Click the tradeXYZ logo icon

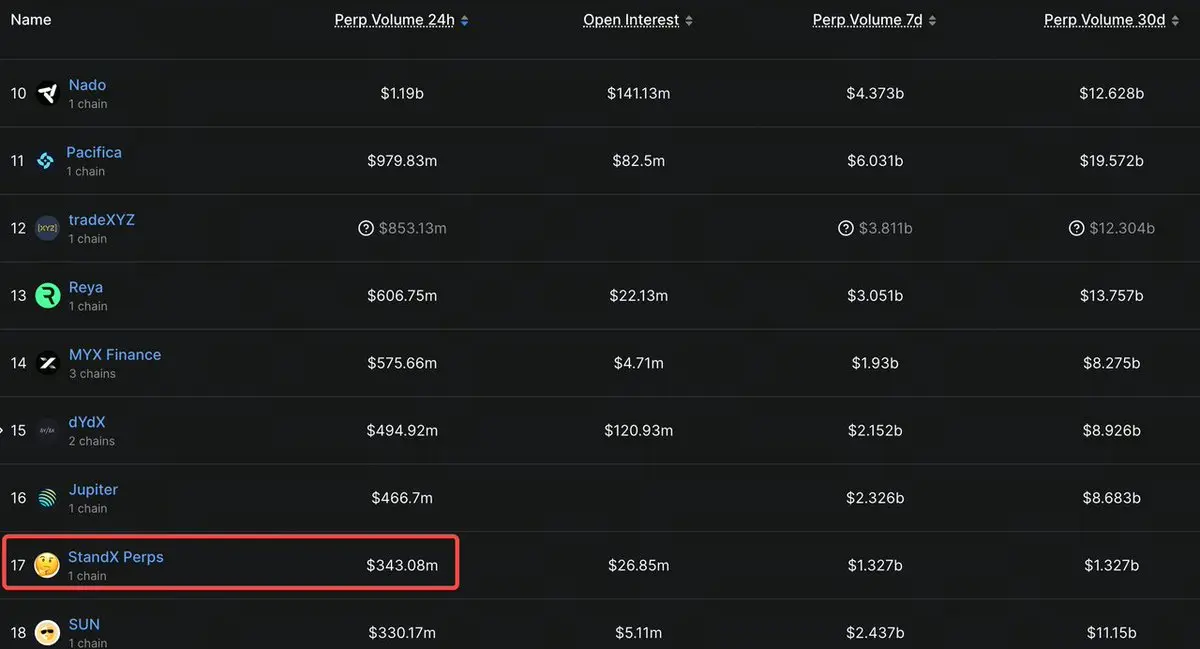(x=47, y=229)
